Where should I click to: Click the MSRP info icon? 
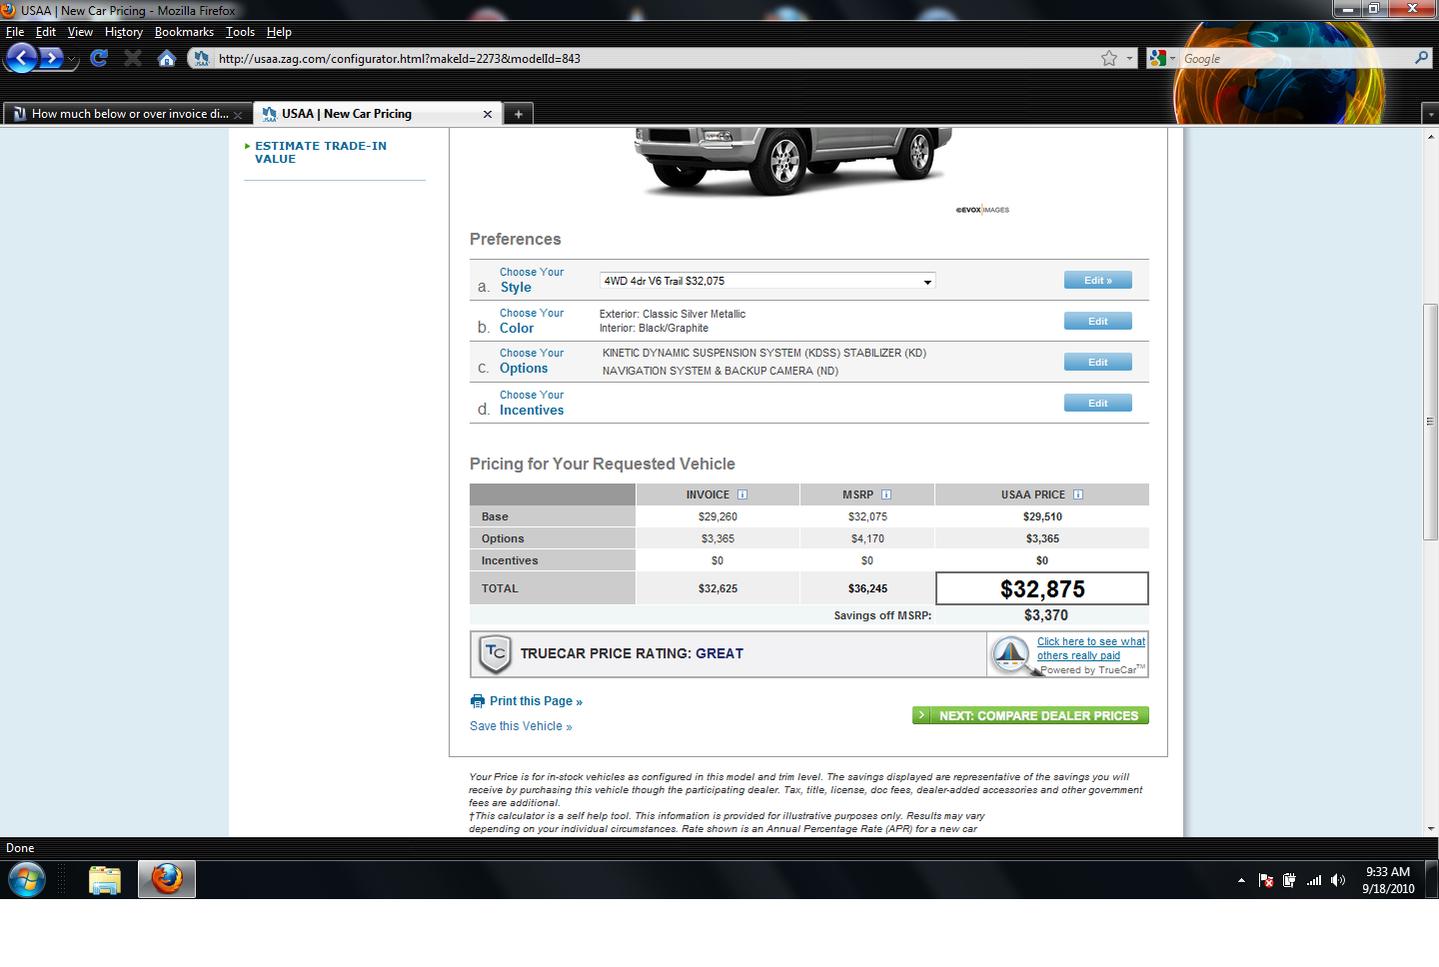pyautogui.click(x=886, y=494)
